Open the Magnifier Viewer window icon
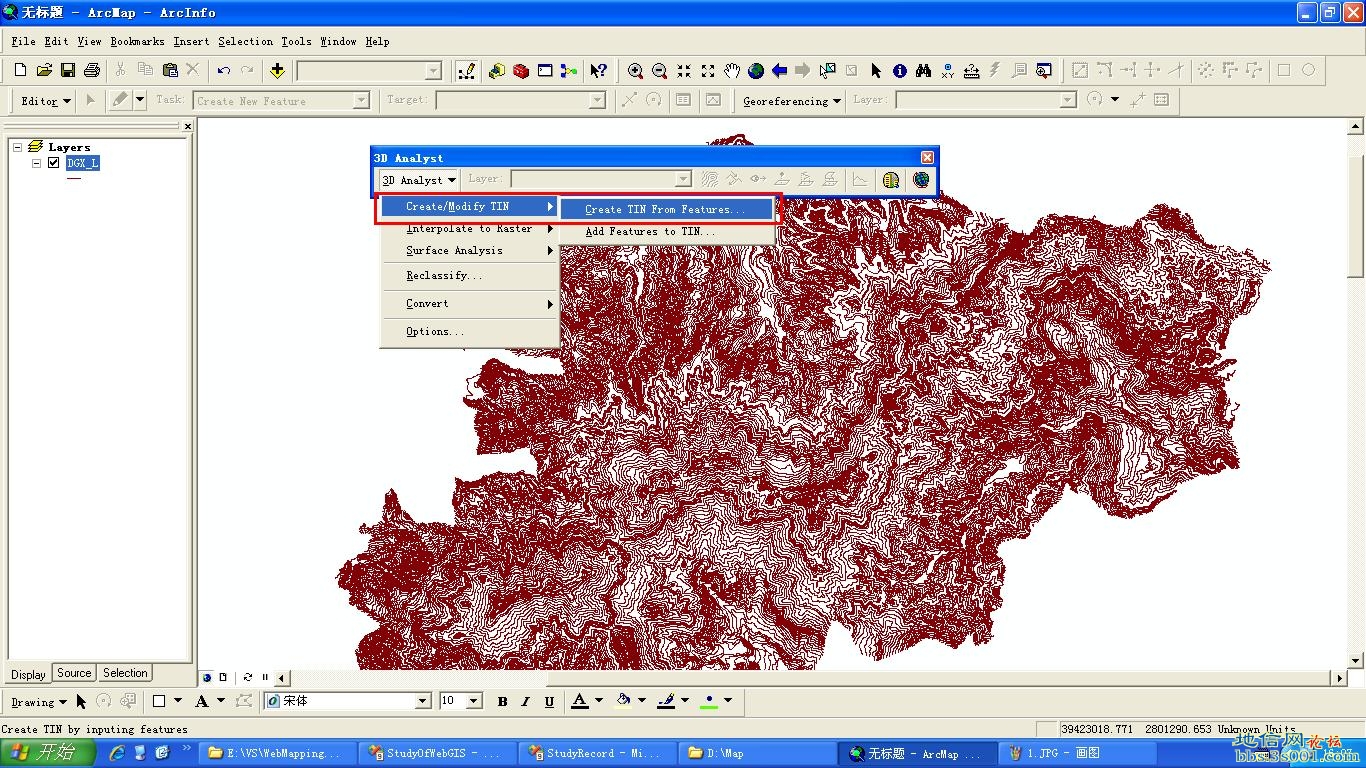Screen dimensions: 1366x768 pyautogui.click(x=1044, y=70)
